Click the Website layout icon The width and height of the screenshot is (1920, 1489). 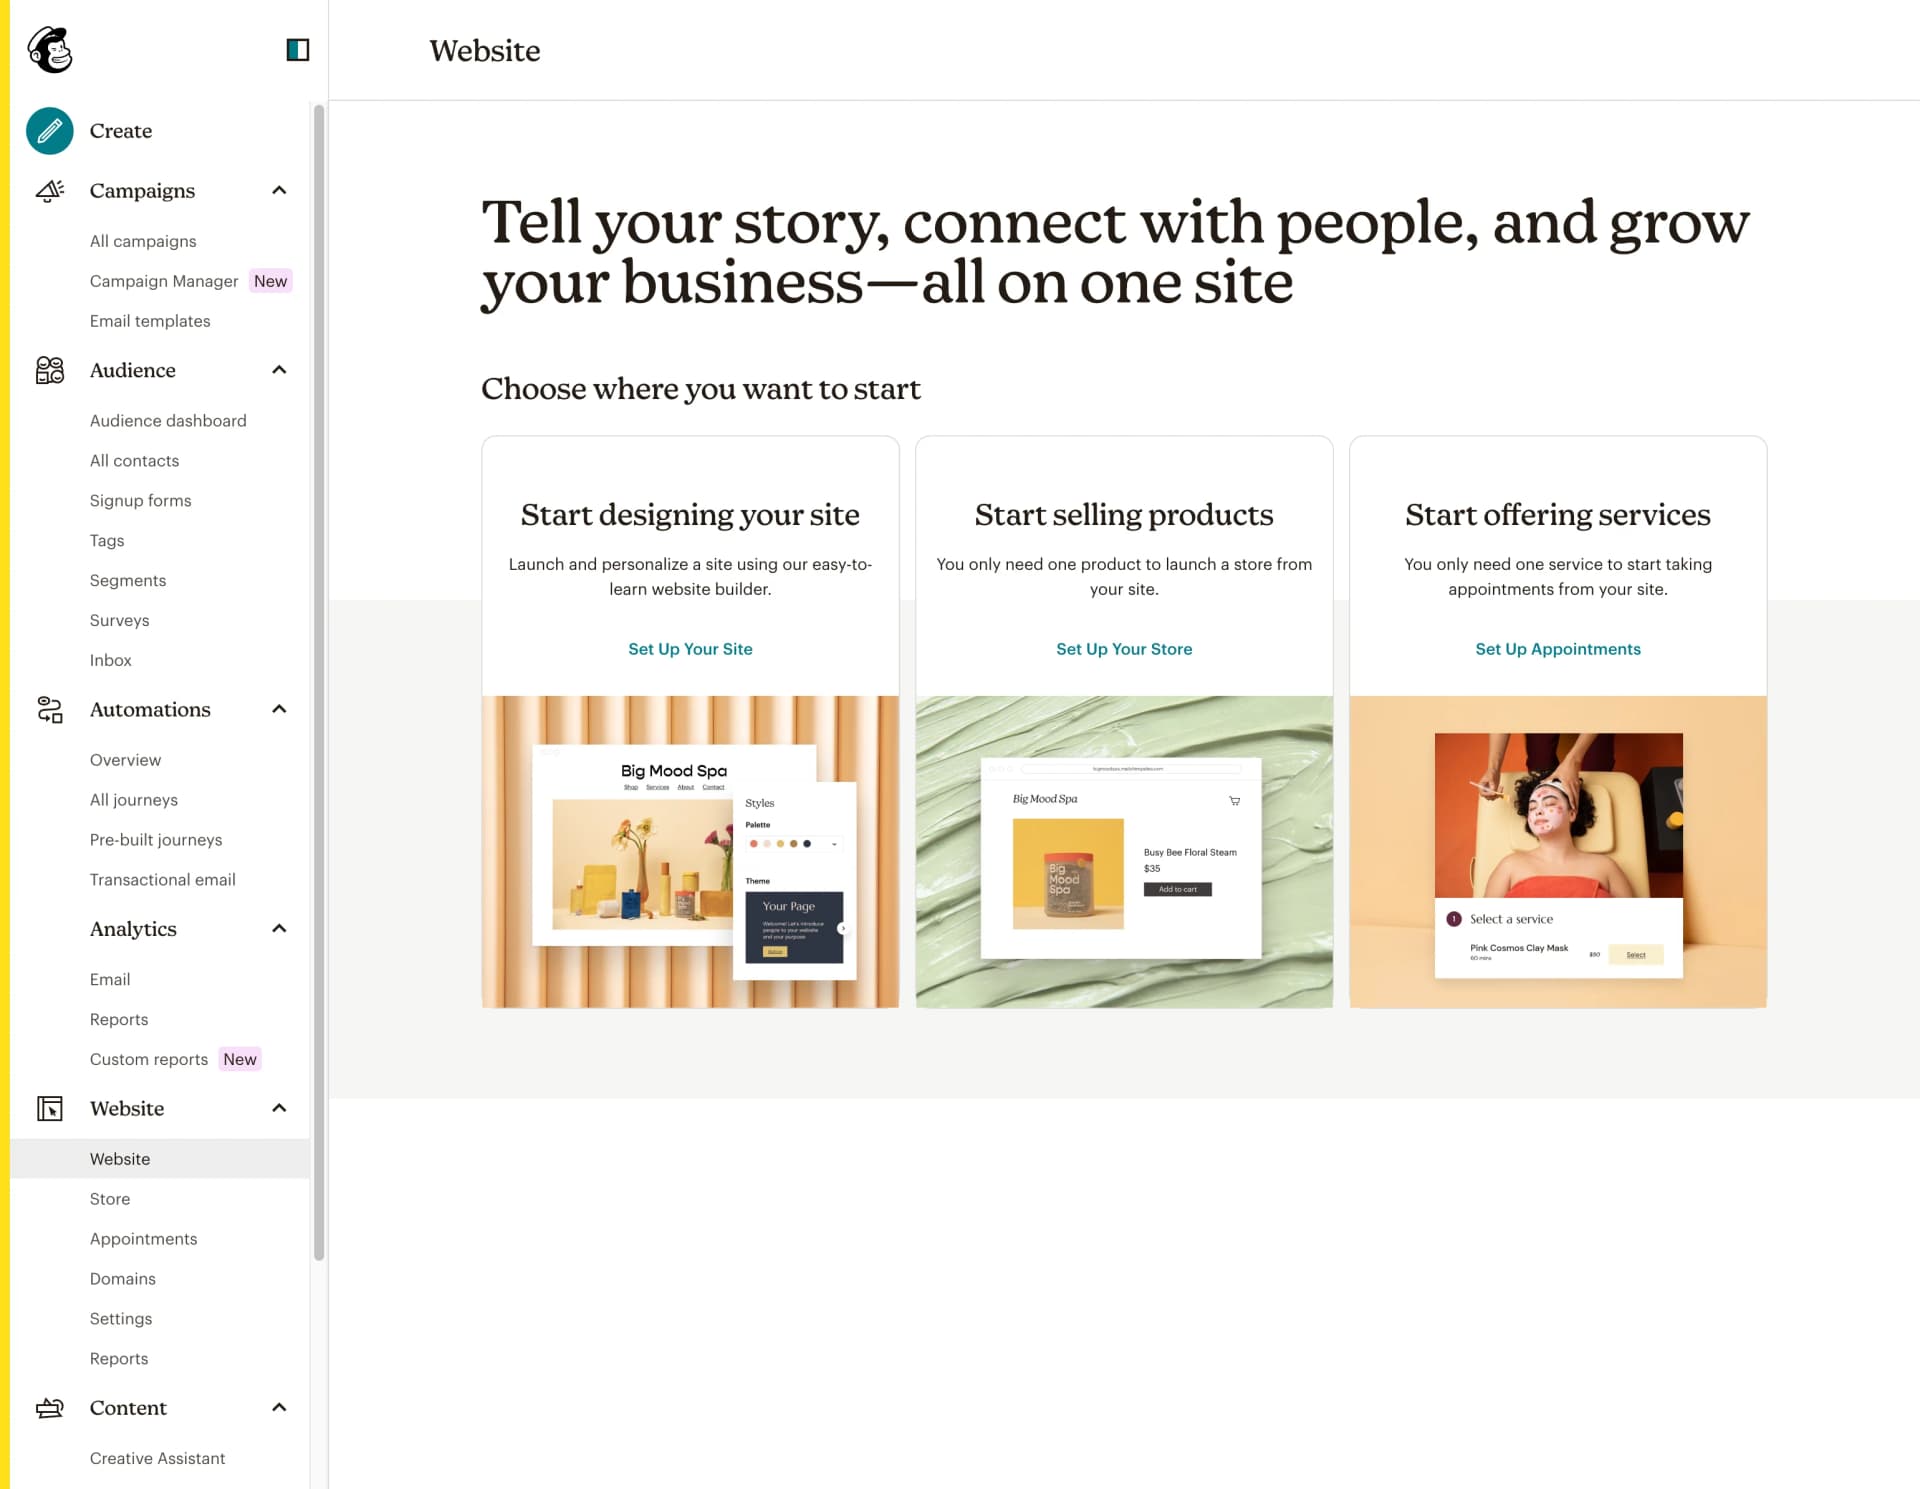[50, 1109]
